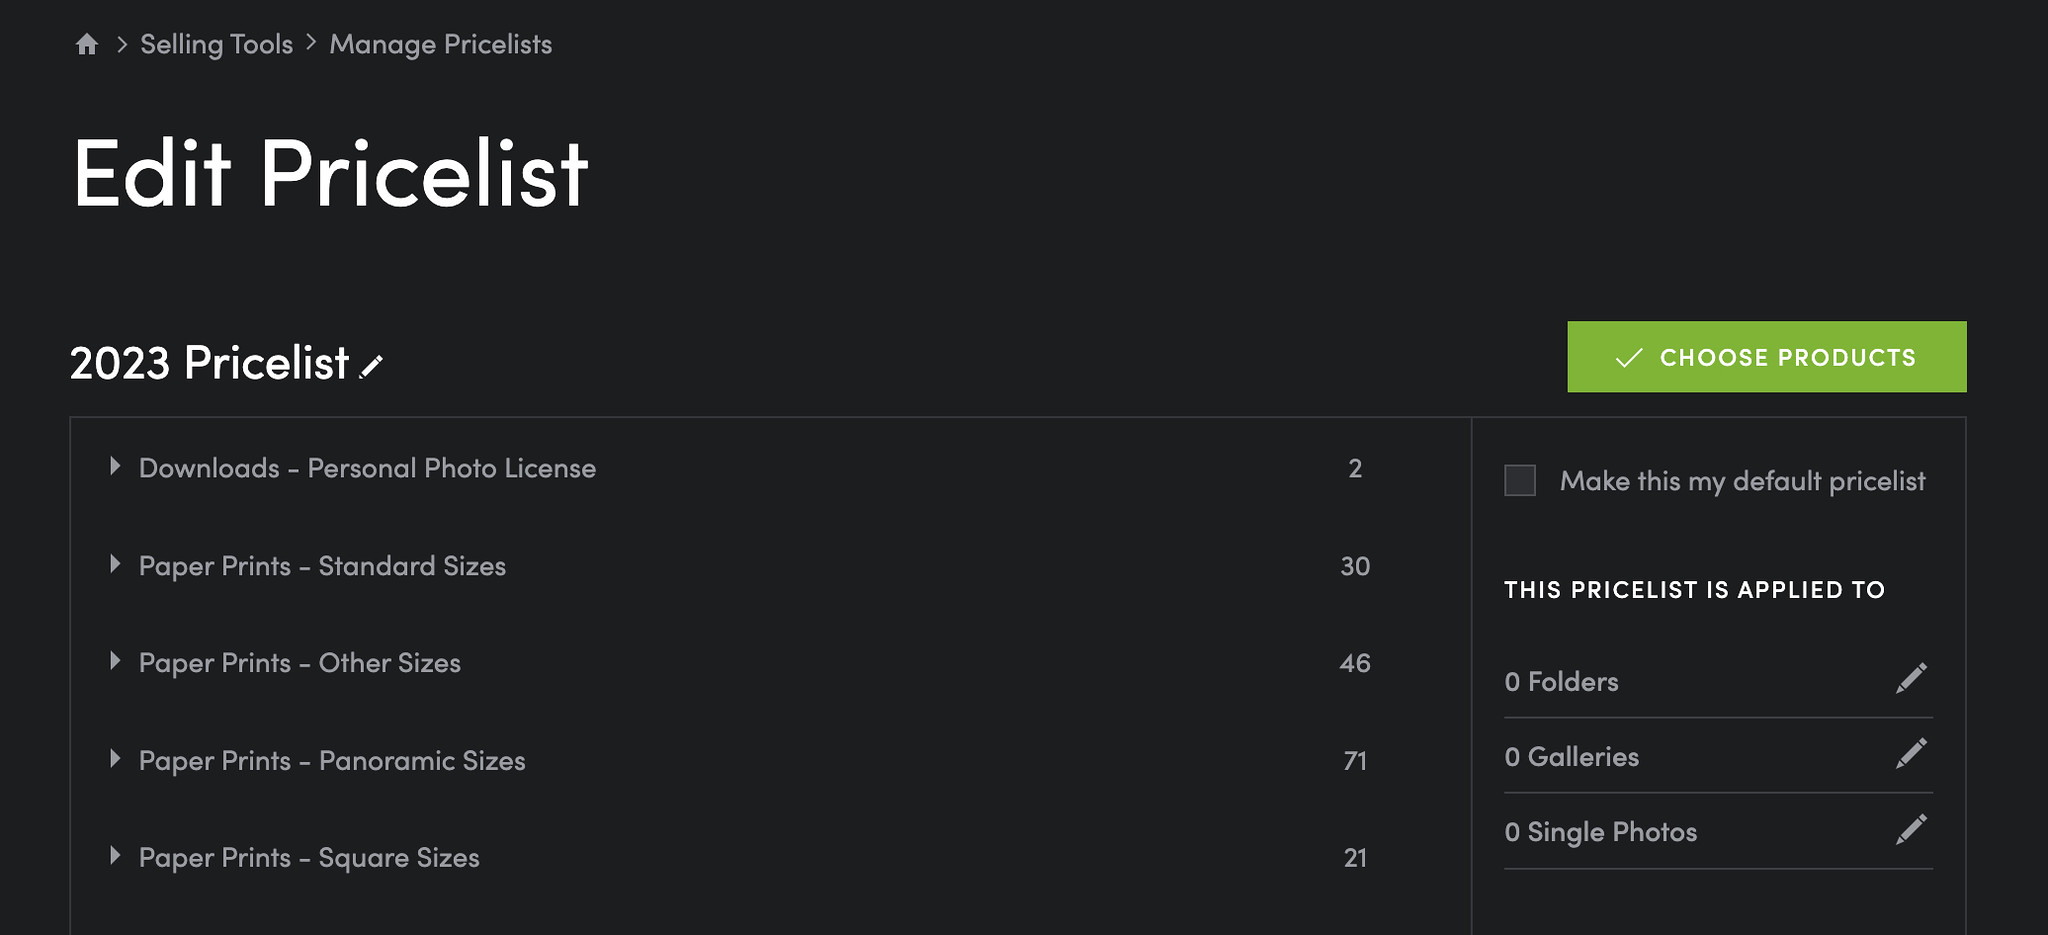Image resolution: width=2048 pixels, height=935 pixels.
Task: Enable Make this my default pricelist checkbox
Action: (1520, 480)
